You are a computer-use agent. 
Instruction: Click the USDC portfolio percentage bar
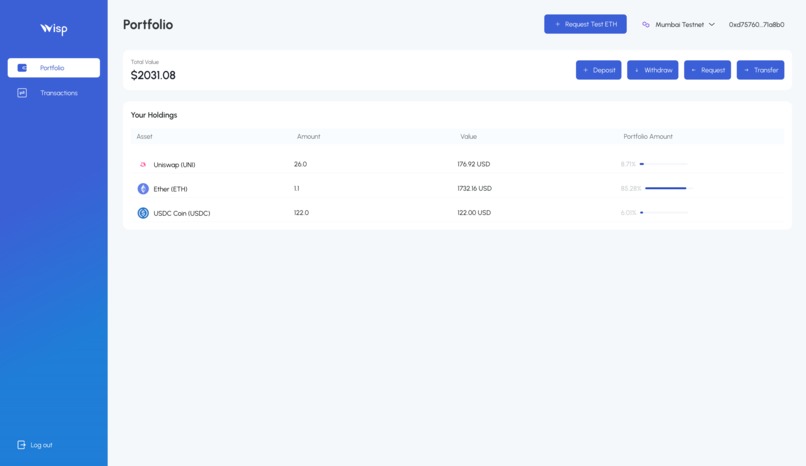(x=664, y=212)
